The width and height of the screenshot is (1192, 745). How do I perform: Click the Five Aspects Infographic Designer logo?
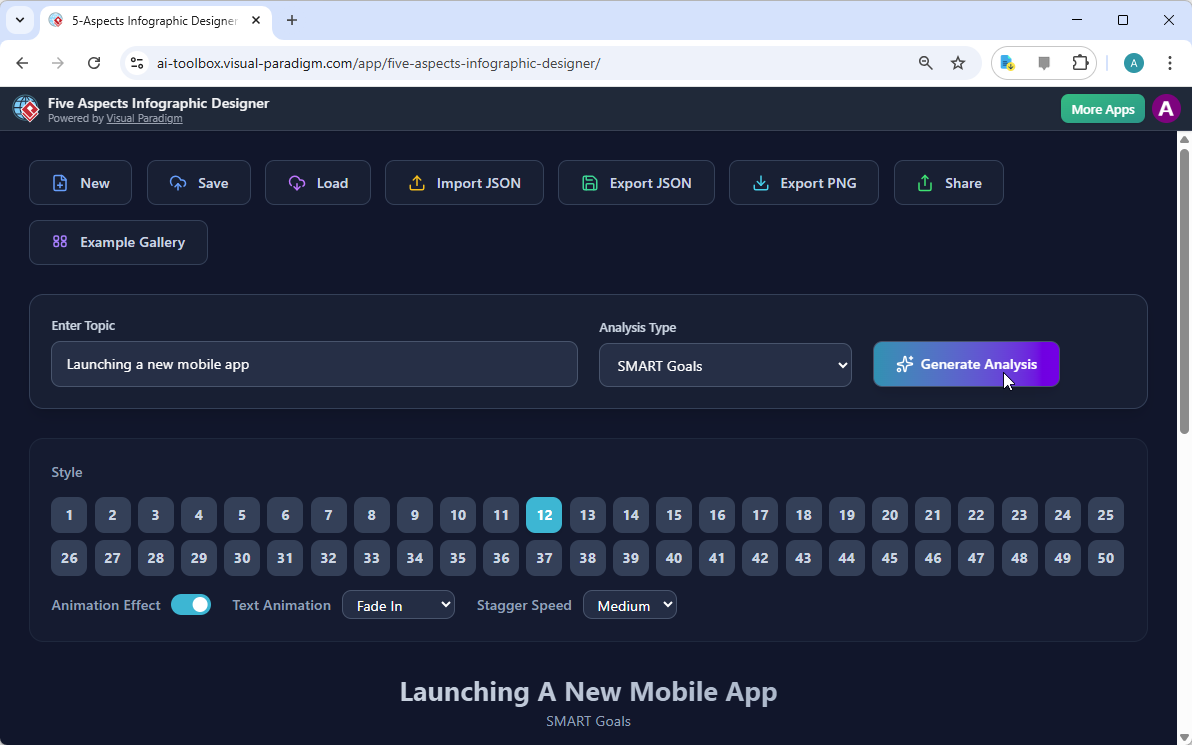pyautogui.click(x=25, y=108)
